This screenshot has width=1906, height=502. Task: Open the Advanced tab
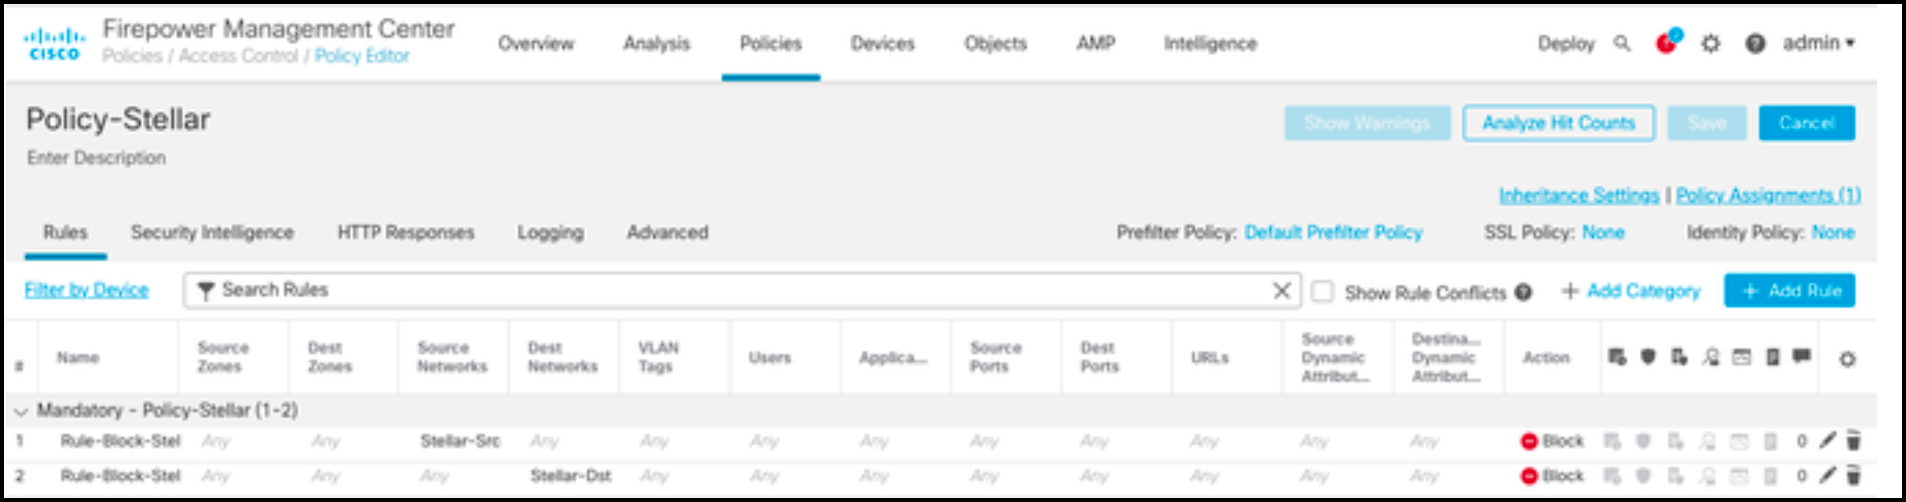[667, 232]
